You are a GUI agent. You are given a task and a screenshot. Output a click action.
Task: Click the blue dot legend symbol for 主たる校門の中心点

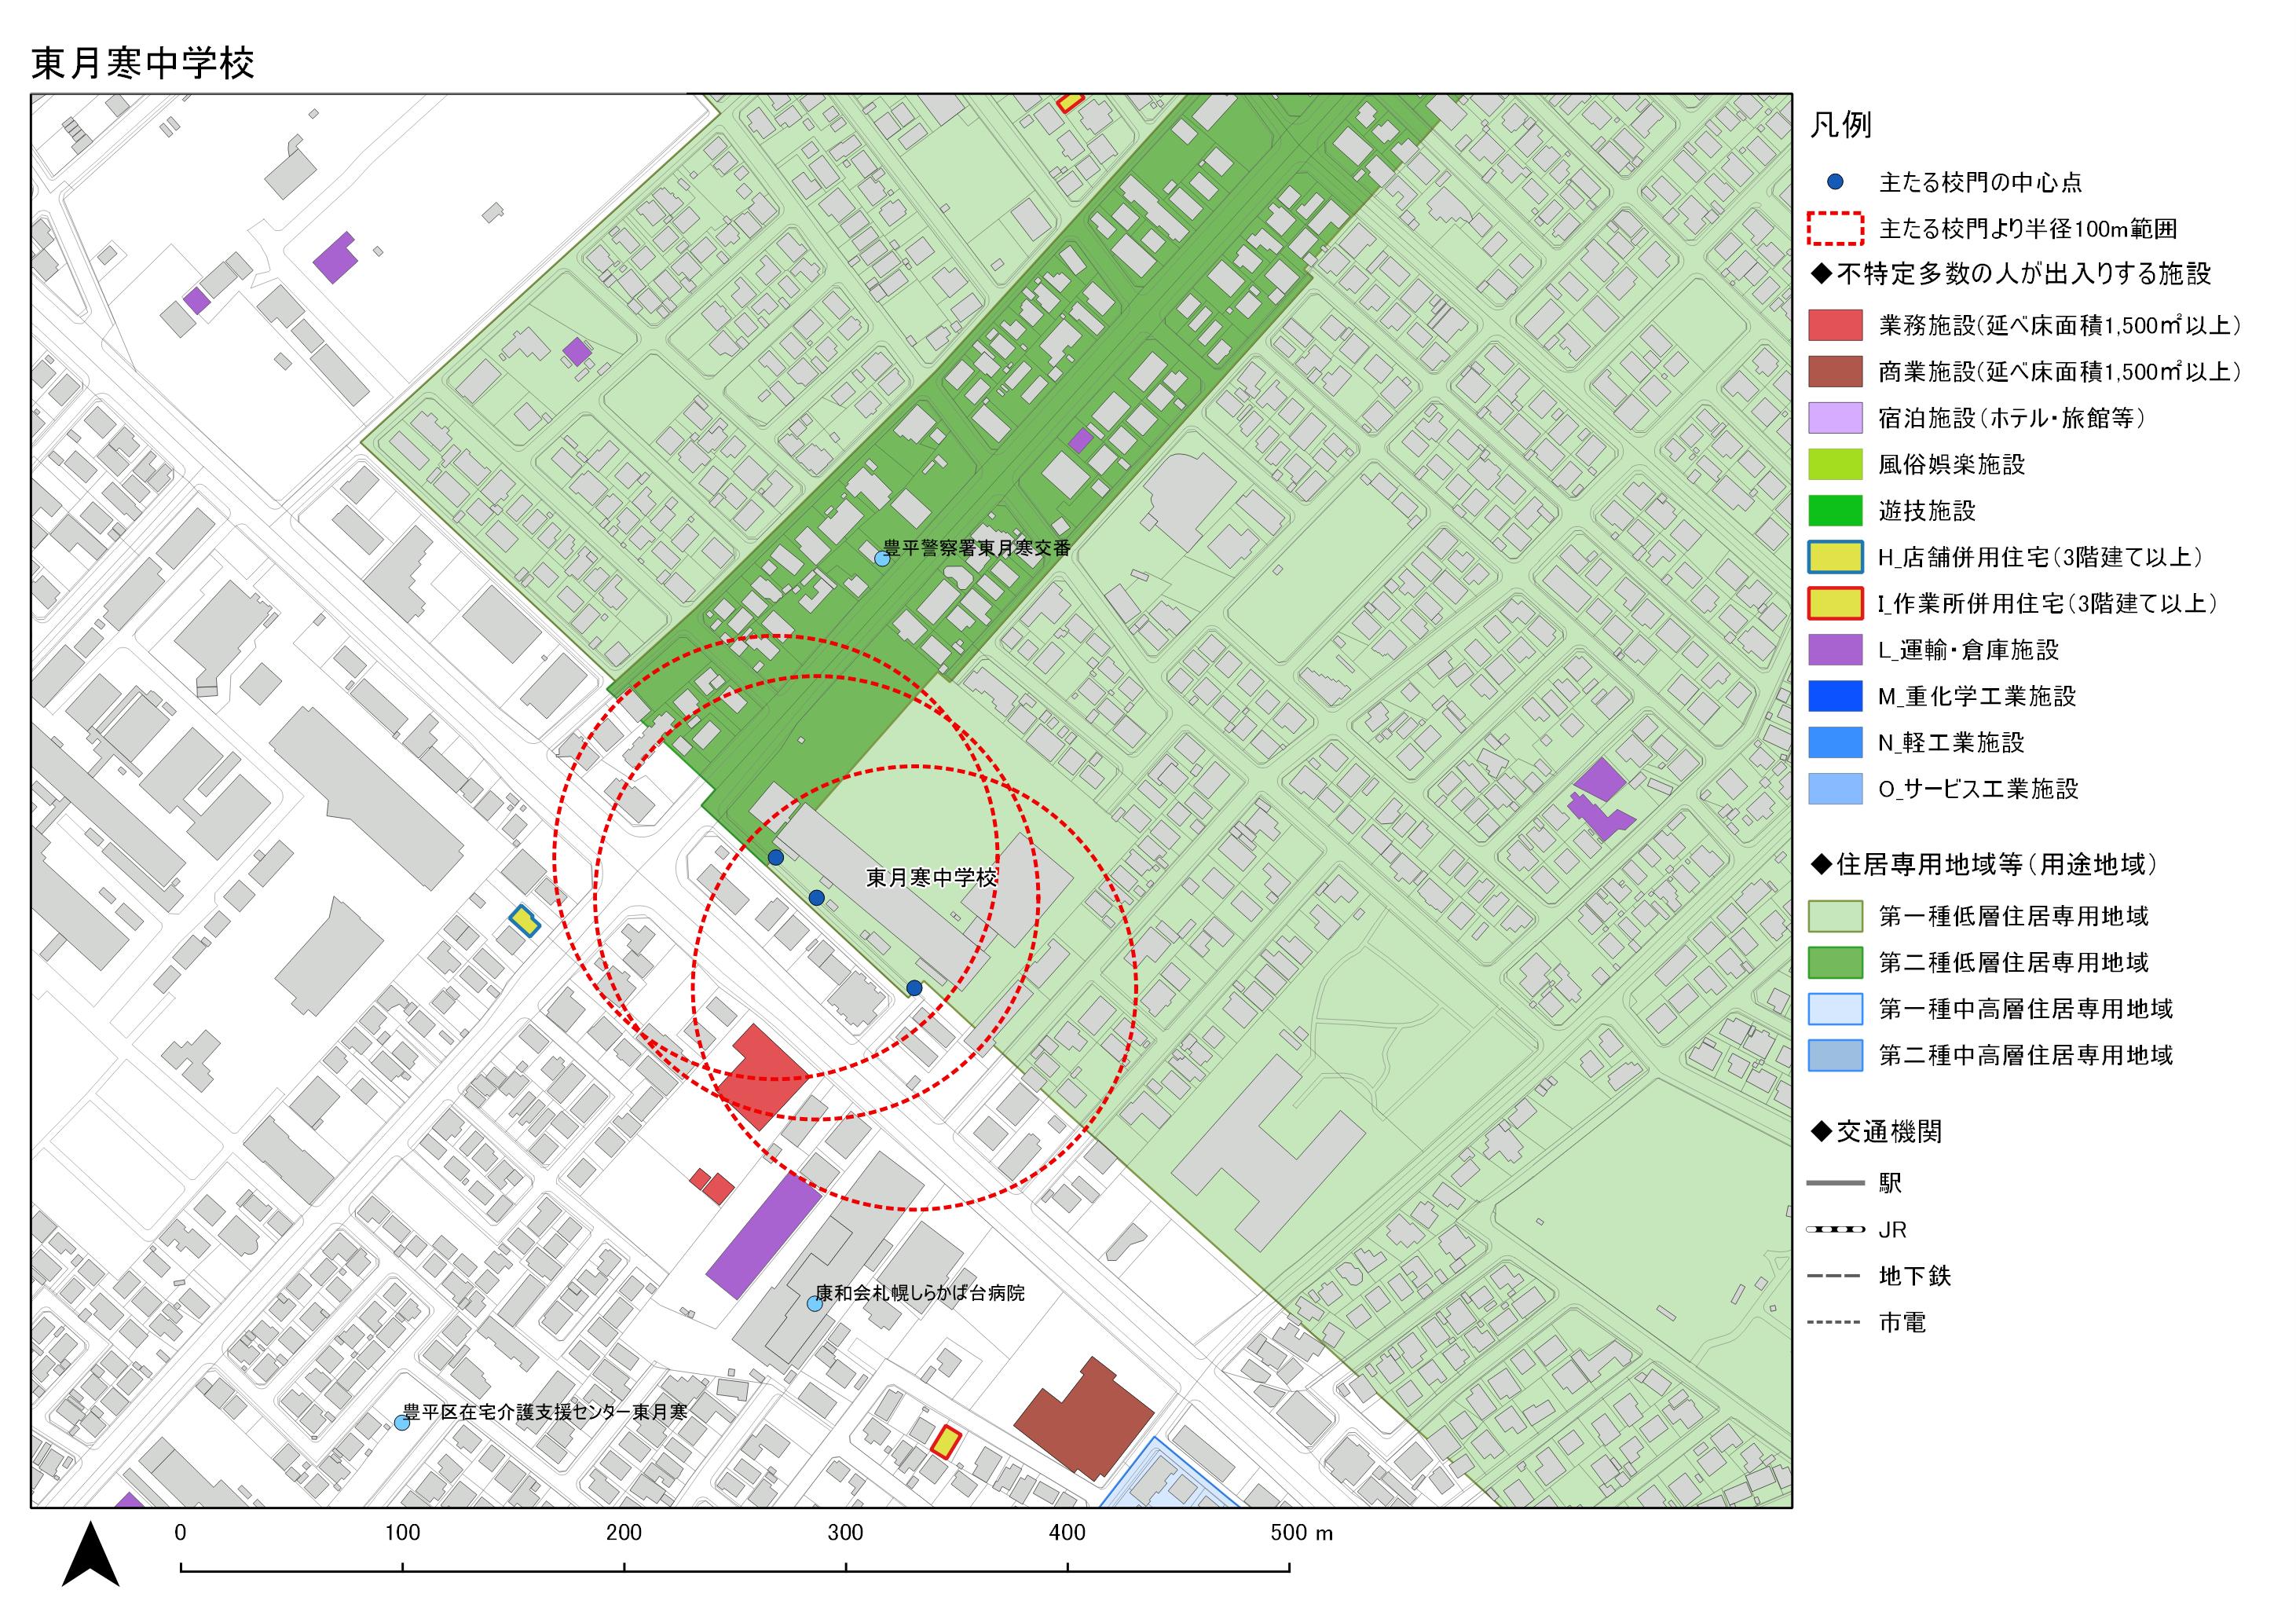tap(1835, 182)
